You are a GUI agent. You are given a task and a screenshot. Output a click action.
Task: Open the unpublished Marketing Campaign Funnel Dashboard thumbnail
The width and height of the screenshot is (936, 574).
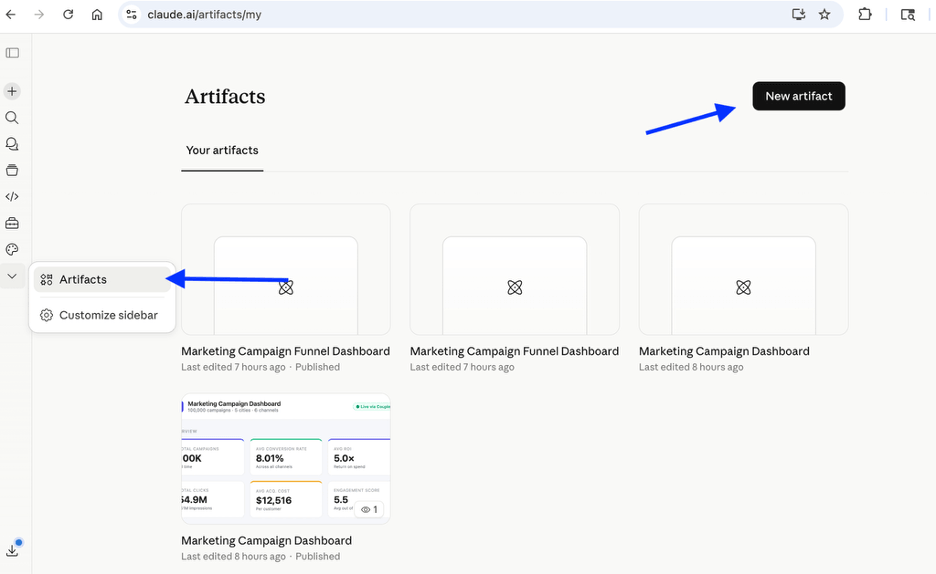515,270
